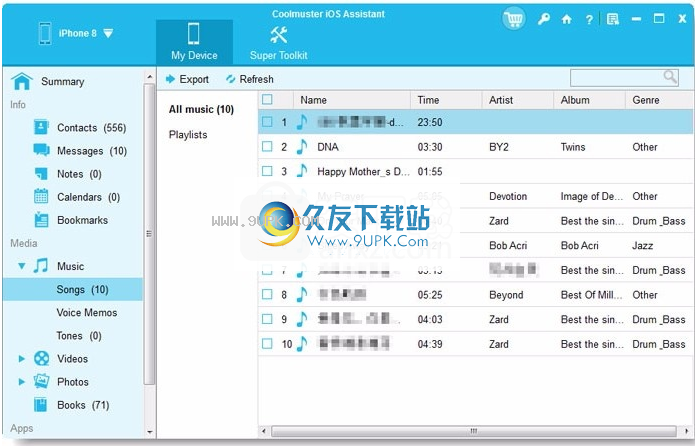The width and height of the screenshot is (695, 448).
Task: Click the Calendars icon in sidebar
Action: (x=41, y=196)
